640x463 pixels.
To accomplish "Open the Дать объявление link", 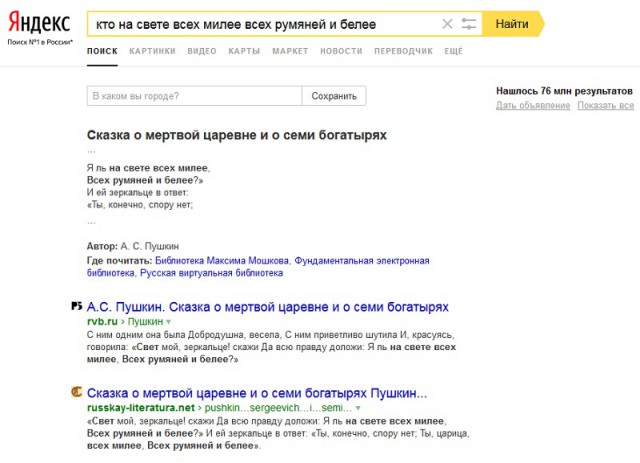I will [533, 106].
